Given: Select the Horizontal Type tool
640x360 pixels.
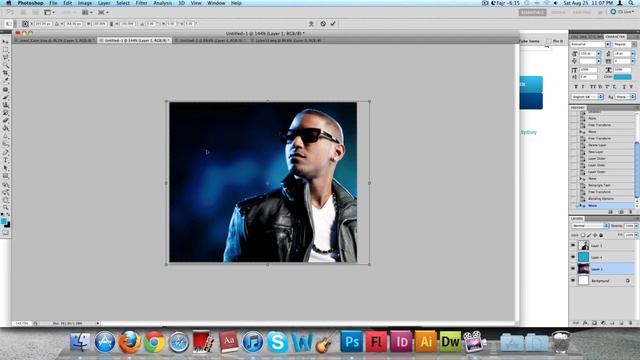Looking at the screenshot, I should click(5, 160).
